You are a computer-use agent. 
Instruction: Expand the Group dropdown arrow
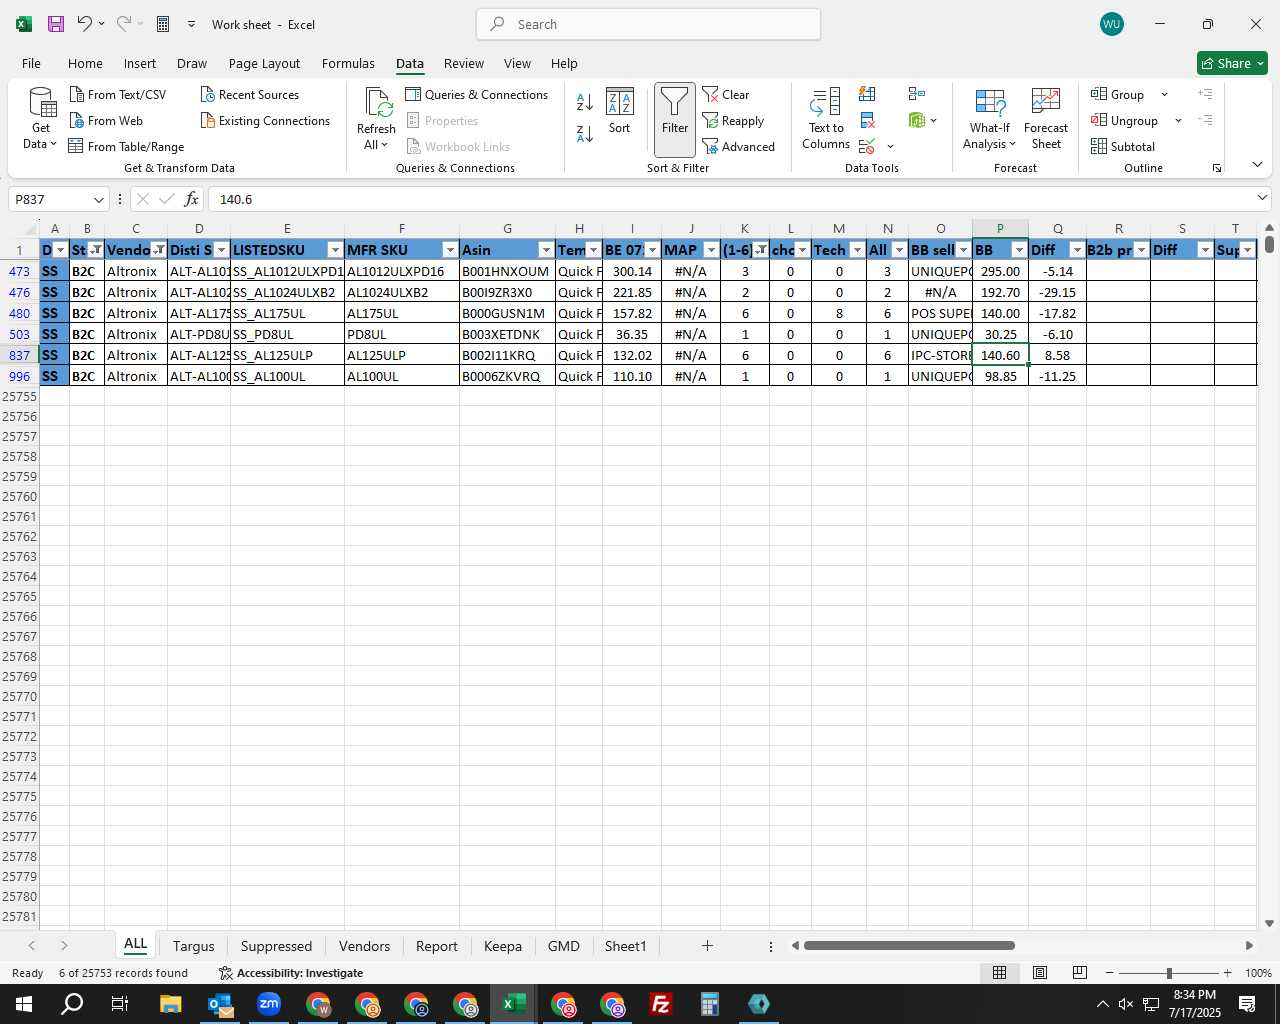tap(1164, 94)
